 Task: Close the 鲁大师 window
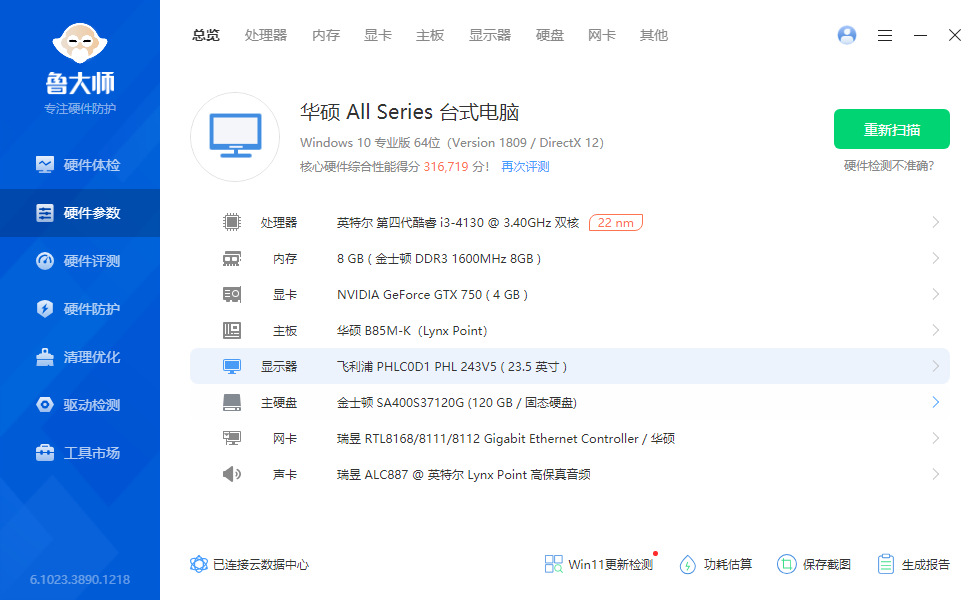coord(954,35)
